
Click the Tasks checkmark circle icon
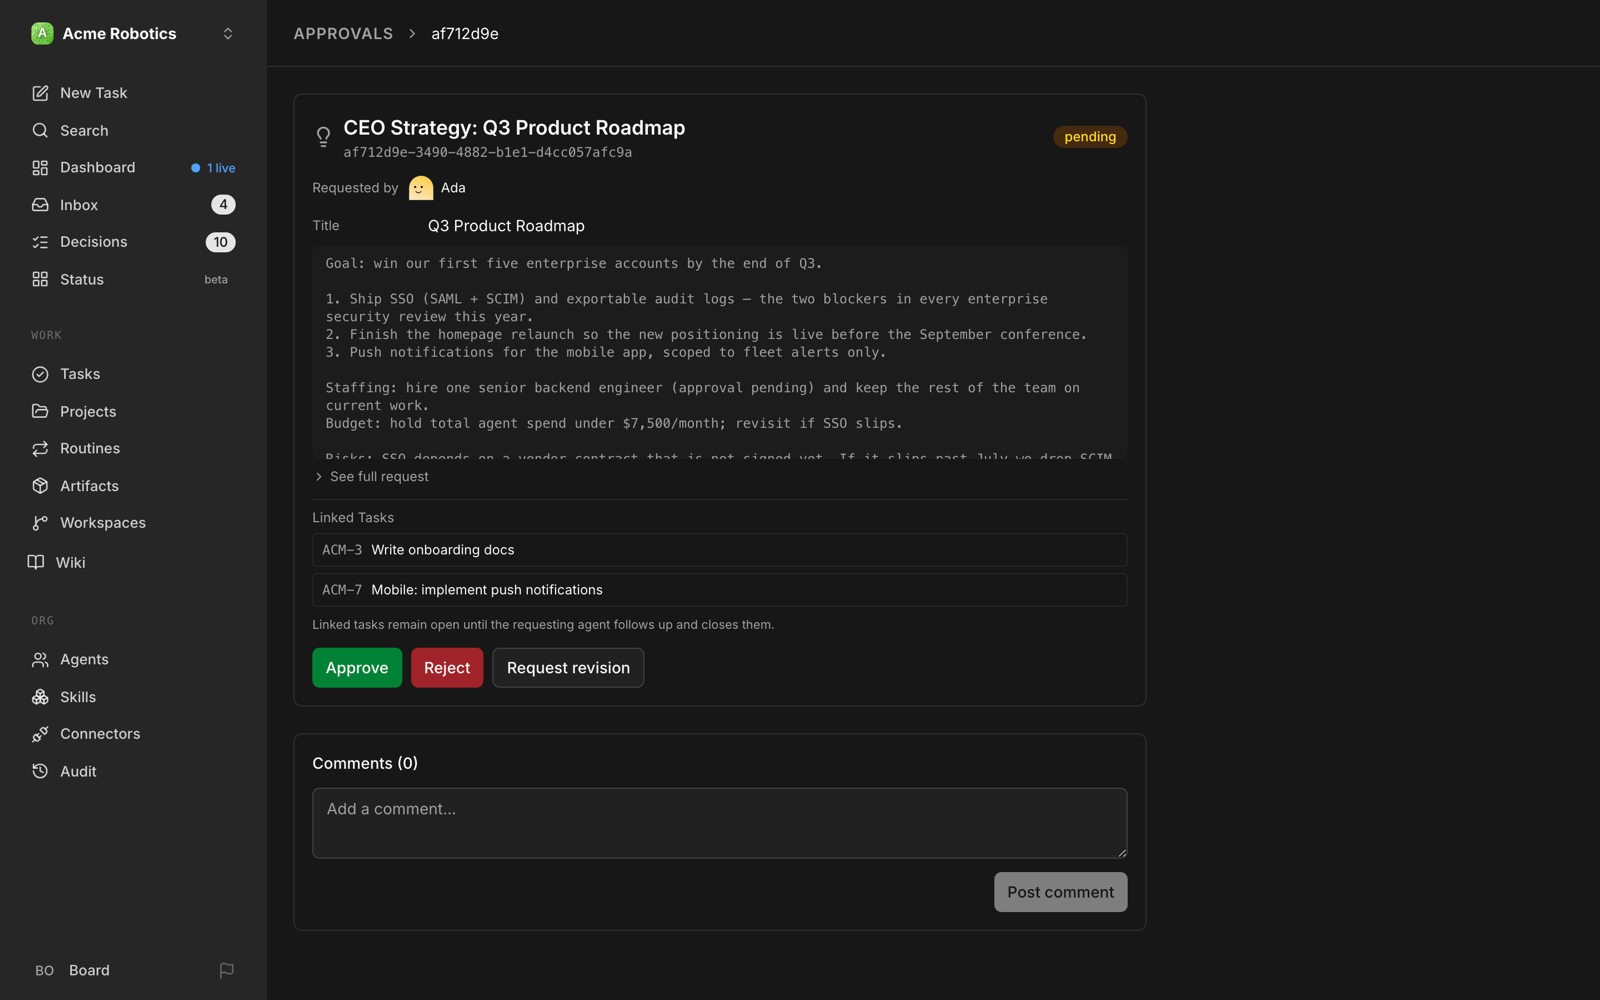(40, 374)
